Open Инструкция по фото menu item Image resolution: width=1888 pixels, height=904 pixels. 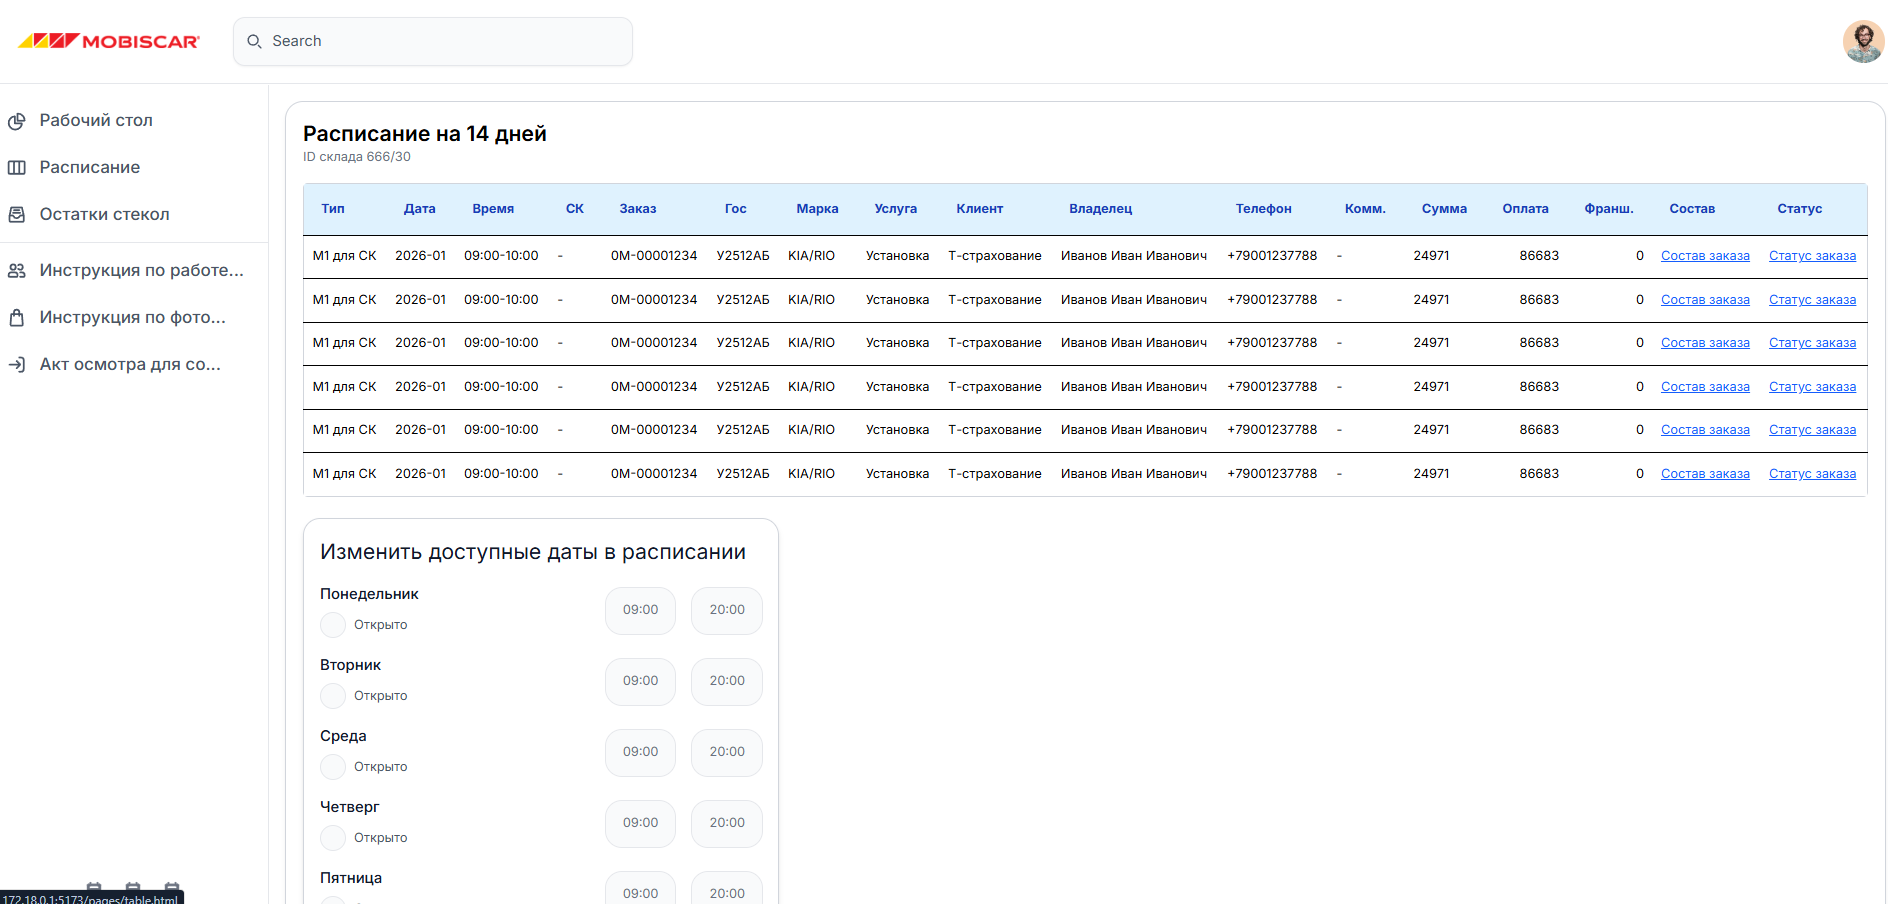[x=134, y=318]
